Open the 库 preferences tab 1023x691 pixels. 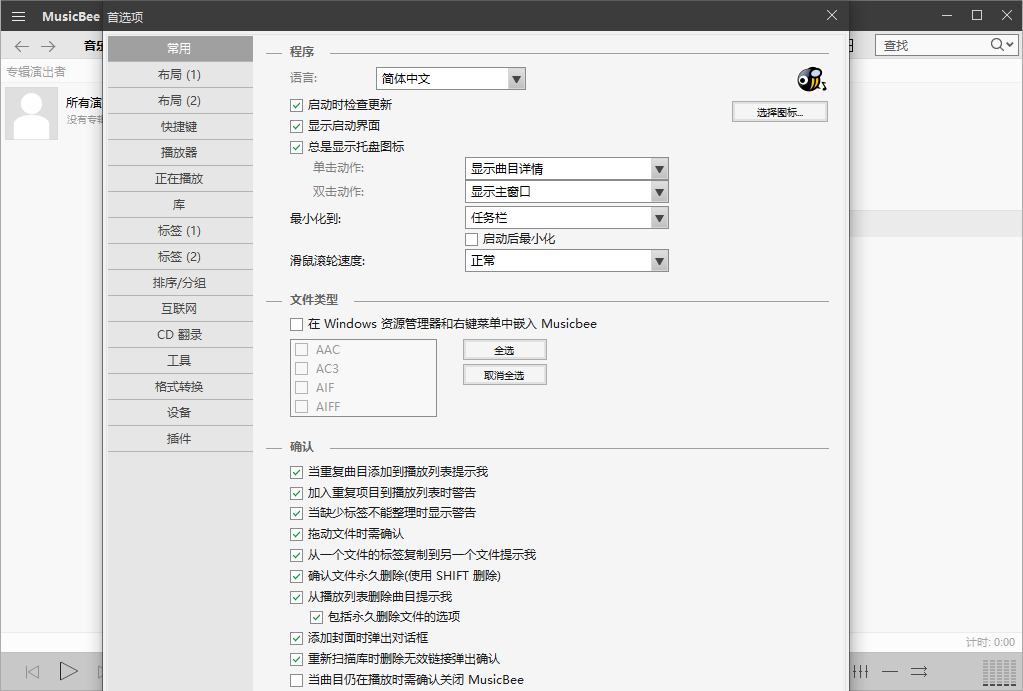tap(180, 205)
